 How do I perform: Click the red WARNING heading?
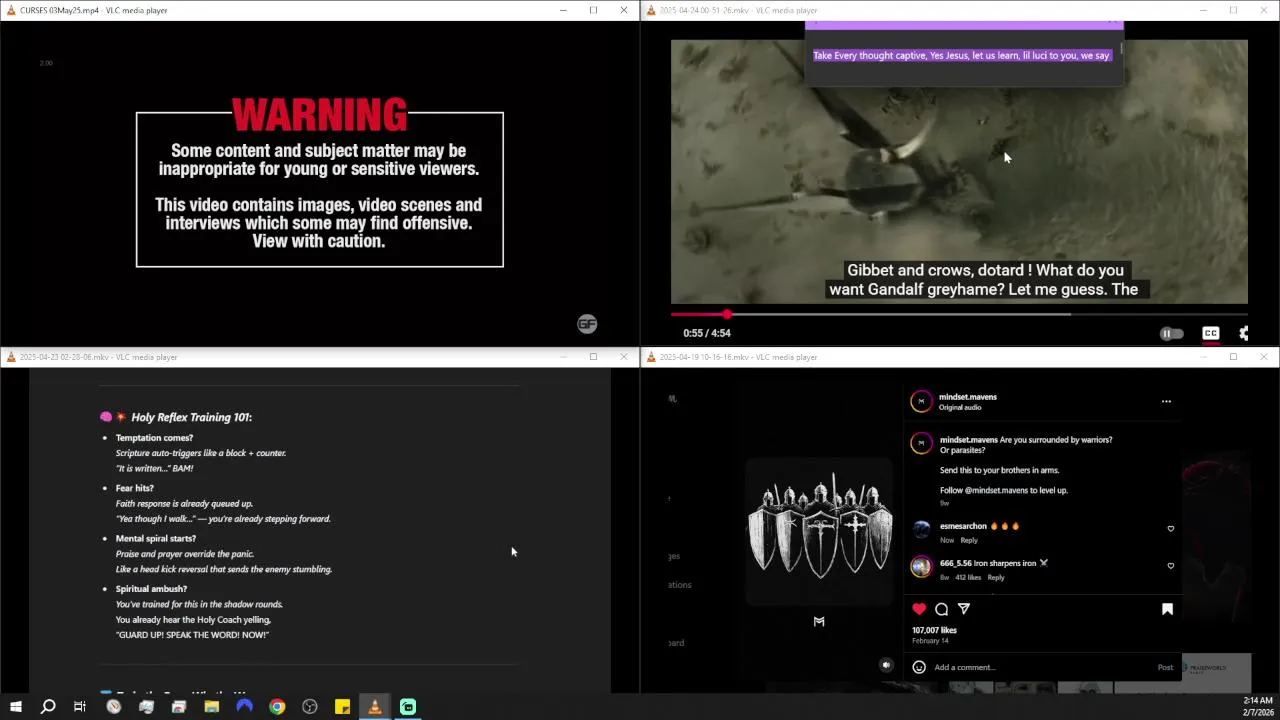tap(319, 115)
